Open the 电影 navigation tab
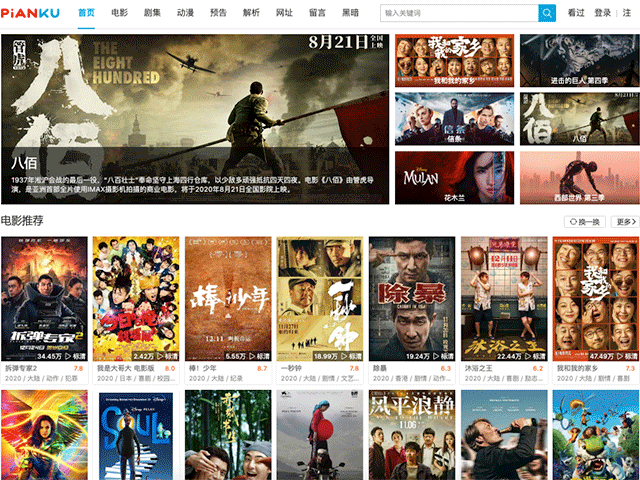The width and height of the screenshot is (640, 480). 119,13
